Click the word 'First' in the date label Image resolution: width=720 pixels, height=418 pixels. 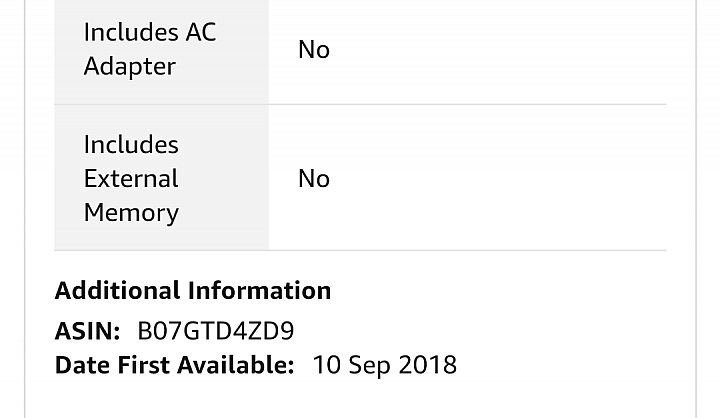[144, 365]
